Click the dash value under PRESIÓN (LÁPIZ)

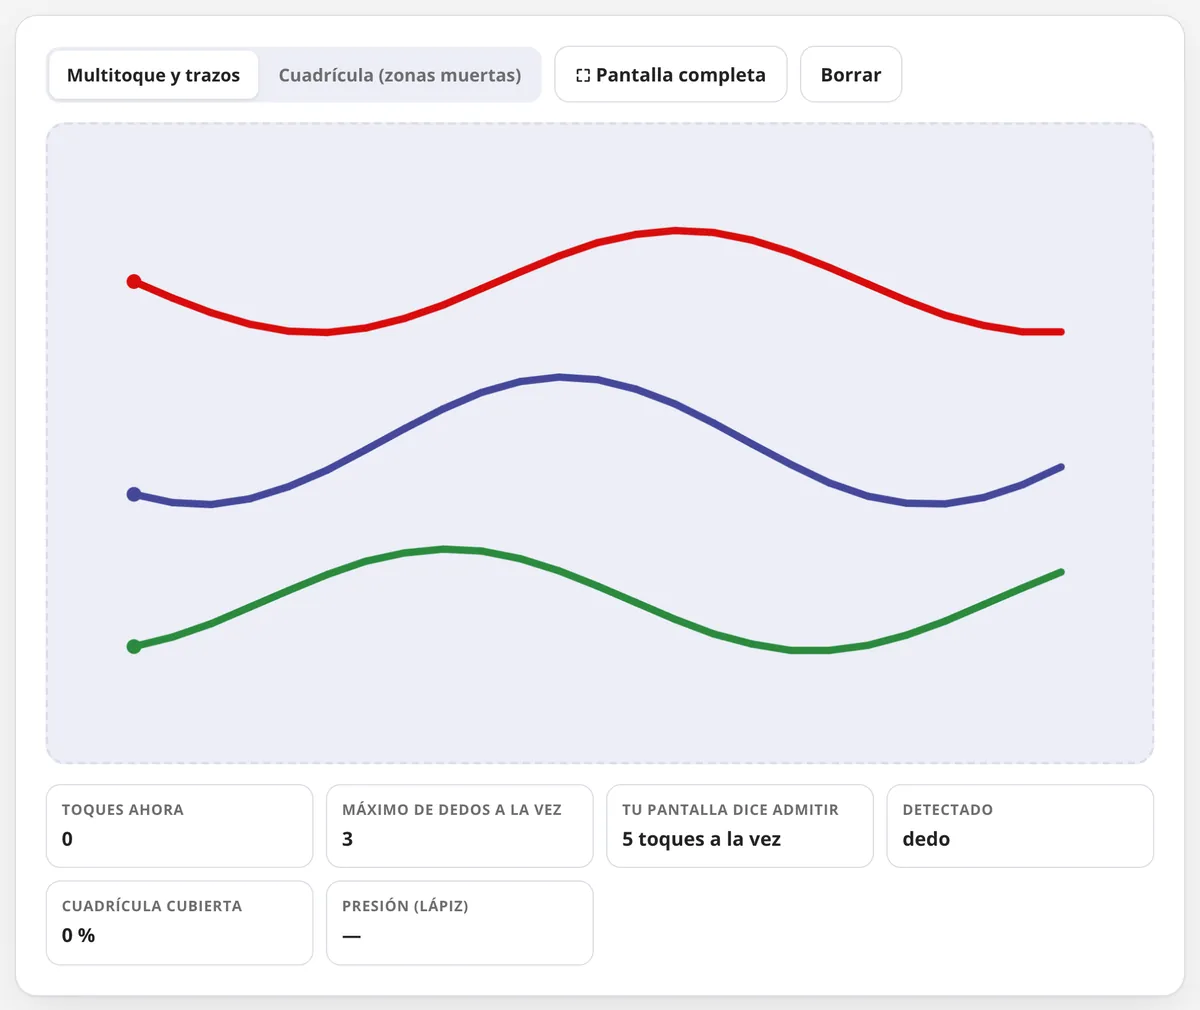click(351, 936)
